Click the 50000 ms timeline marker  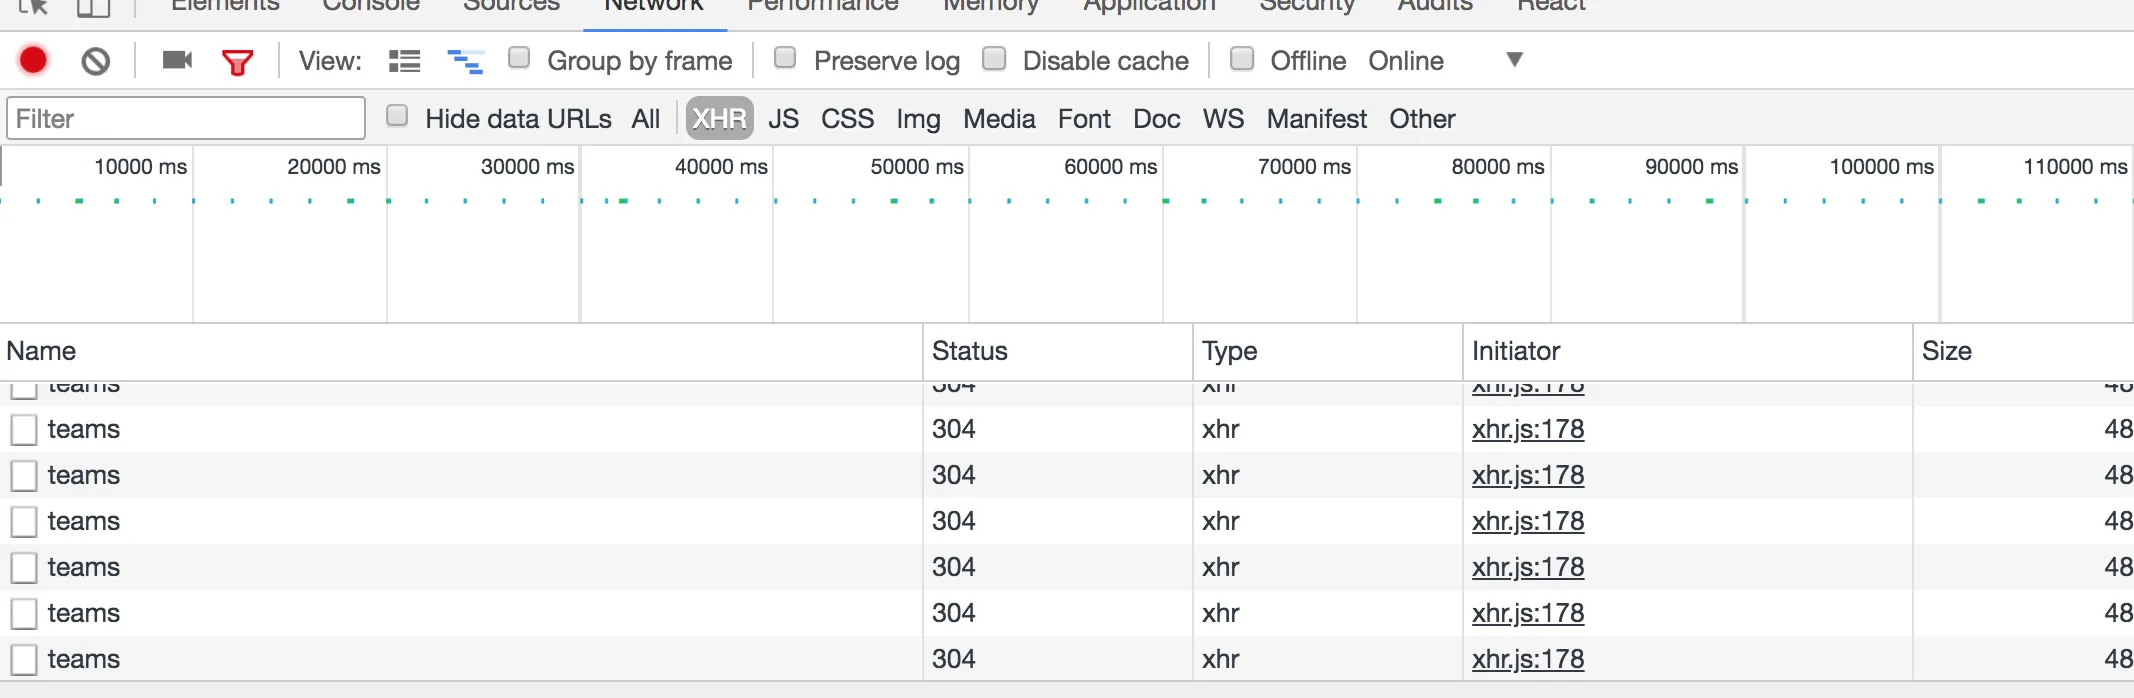click(916, 167)
